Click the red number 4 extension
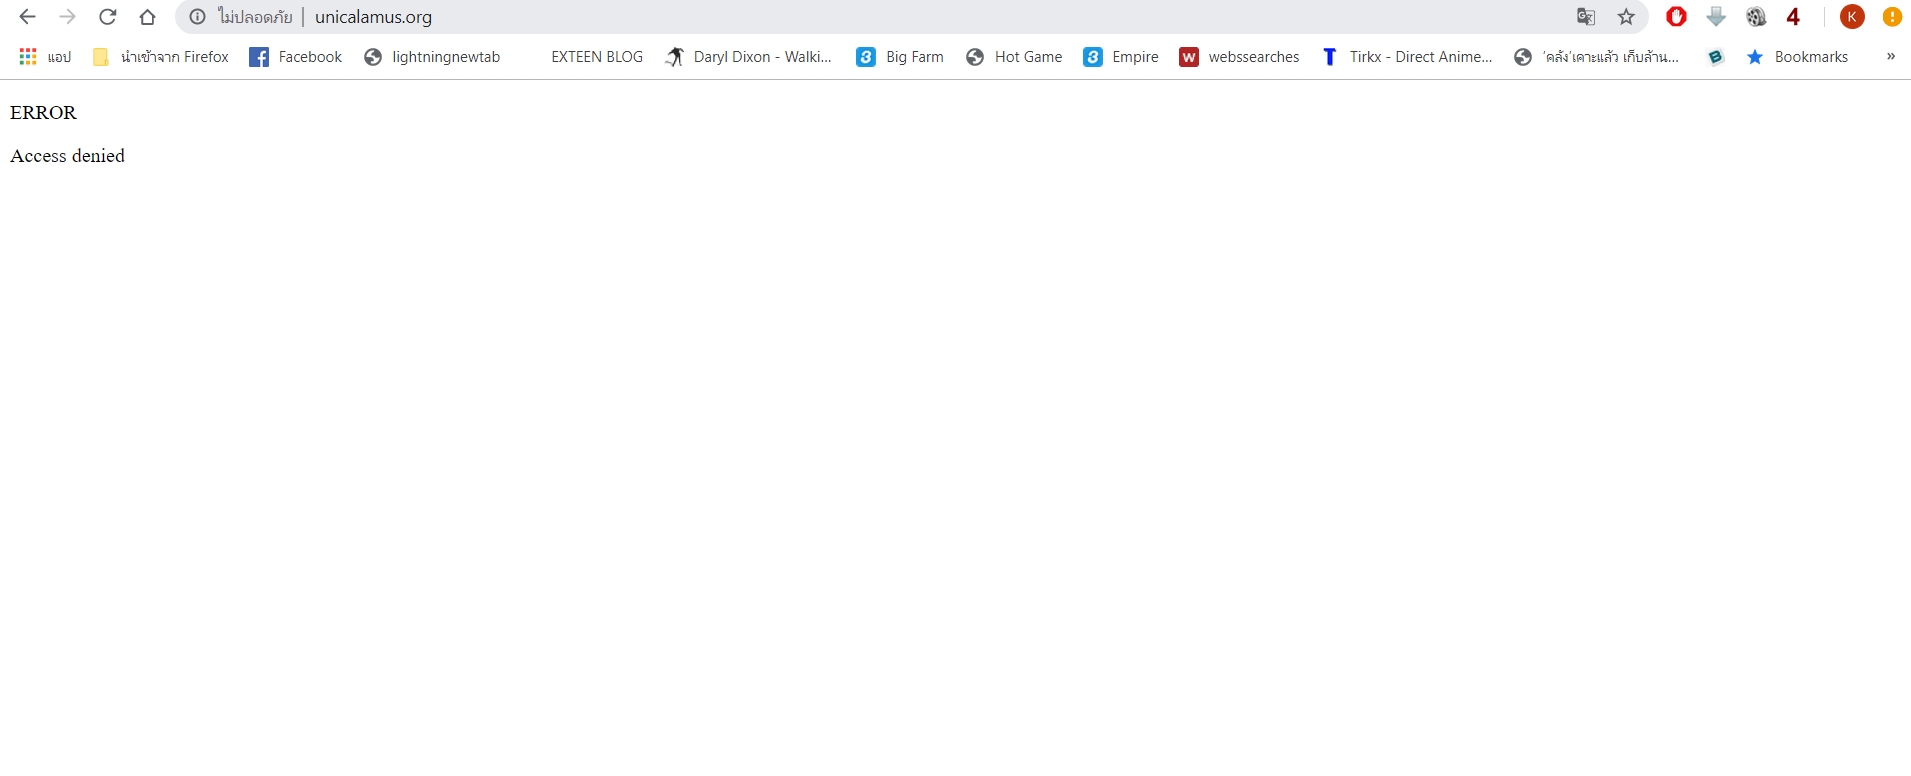This screenshot has height=776, width=1911. tap(1794, 17)
